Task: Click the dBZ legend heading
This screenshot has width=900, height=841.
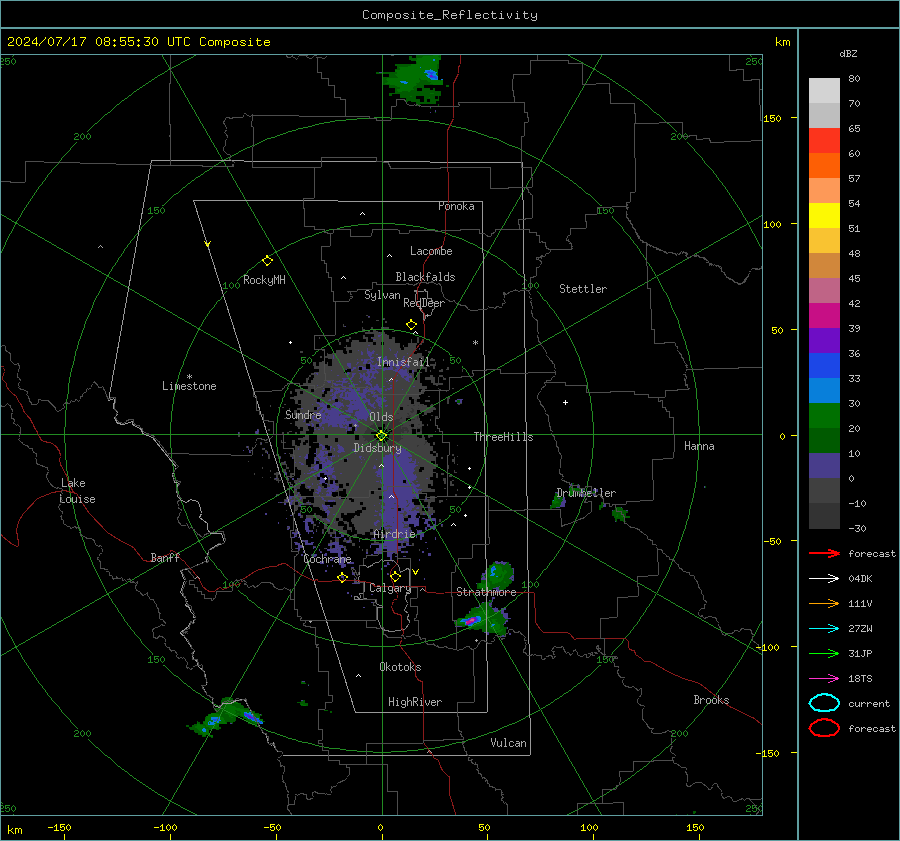Action: point(848,54)
